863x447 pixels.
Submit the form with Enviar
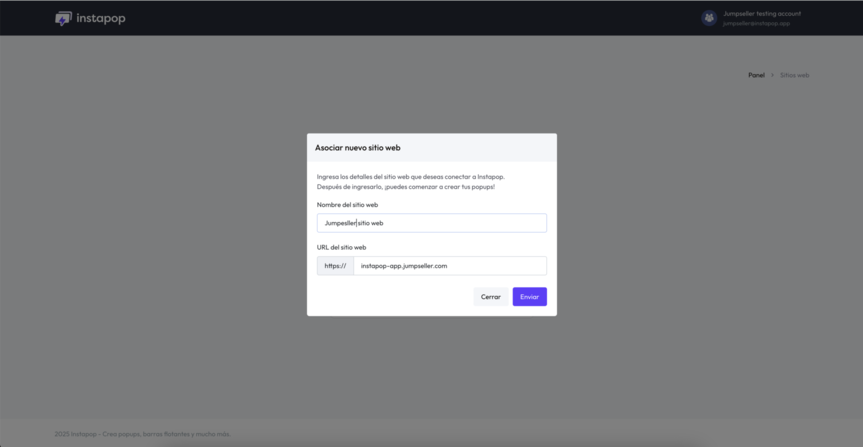(x=529, y=297)
